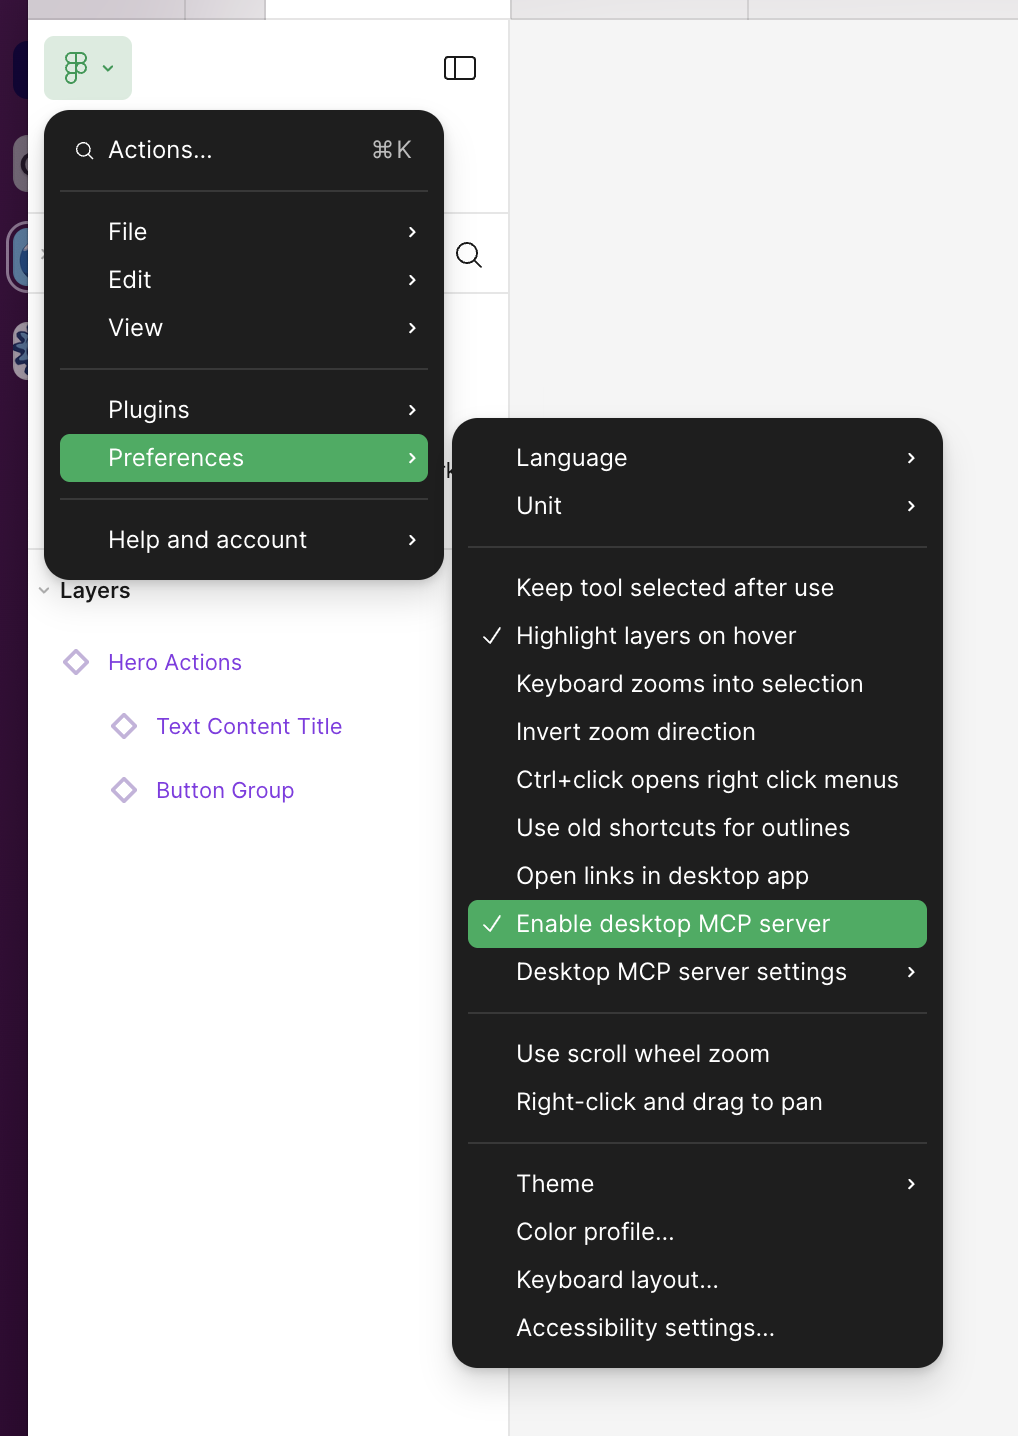1018x1436 pixels.
Task: Open the Theme submenu
Action: point(554,1183)
